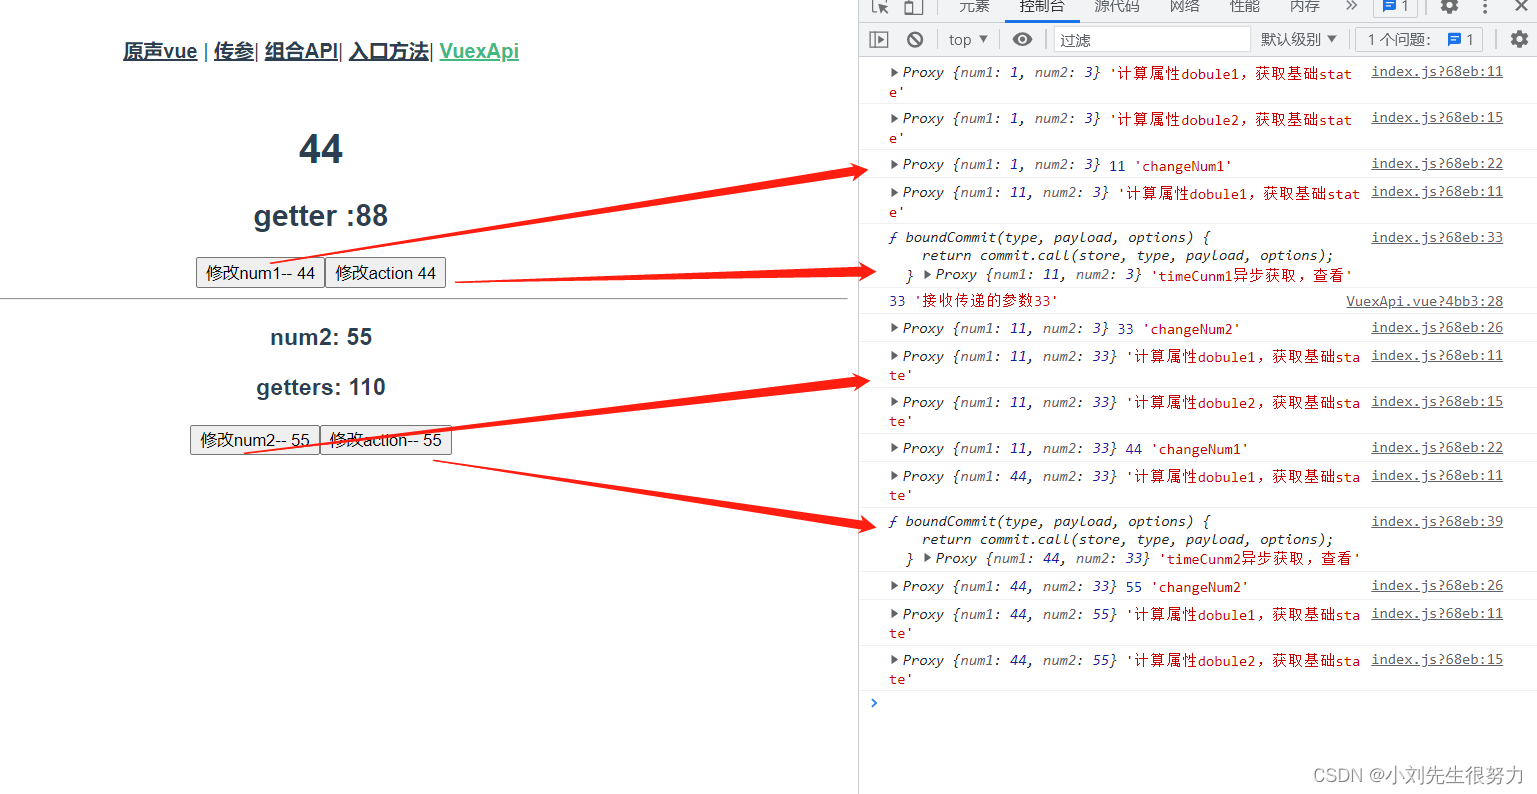Switch to the 控制台 tab

coord(1042,7)
